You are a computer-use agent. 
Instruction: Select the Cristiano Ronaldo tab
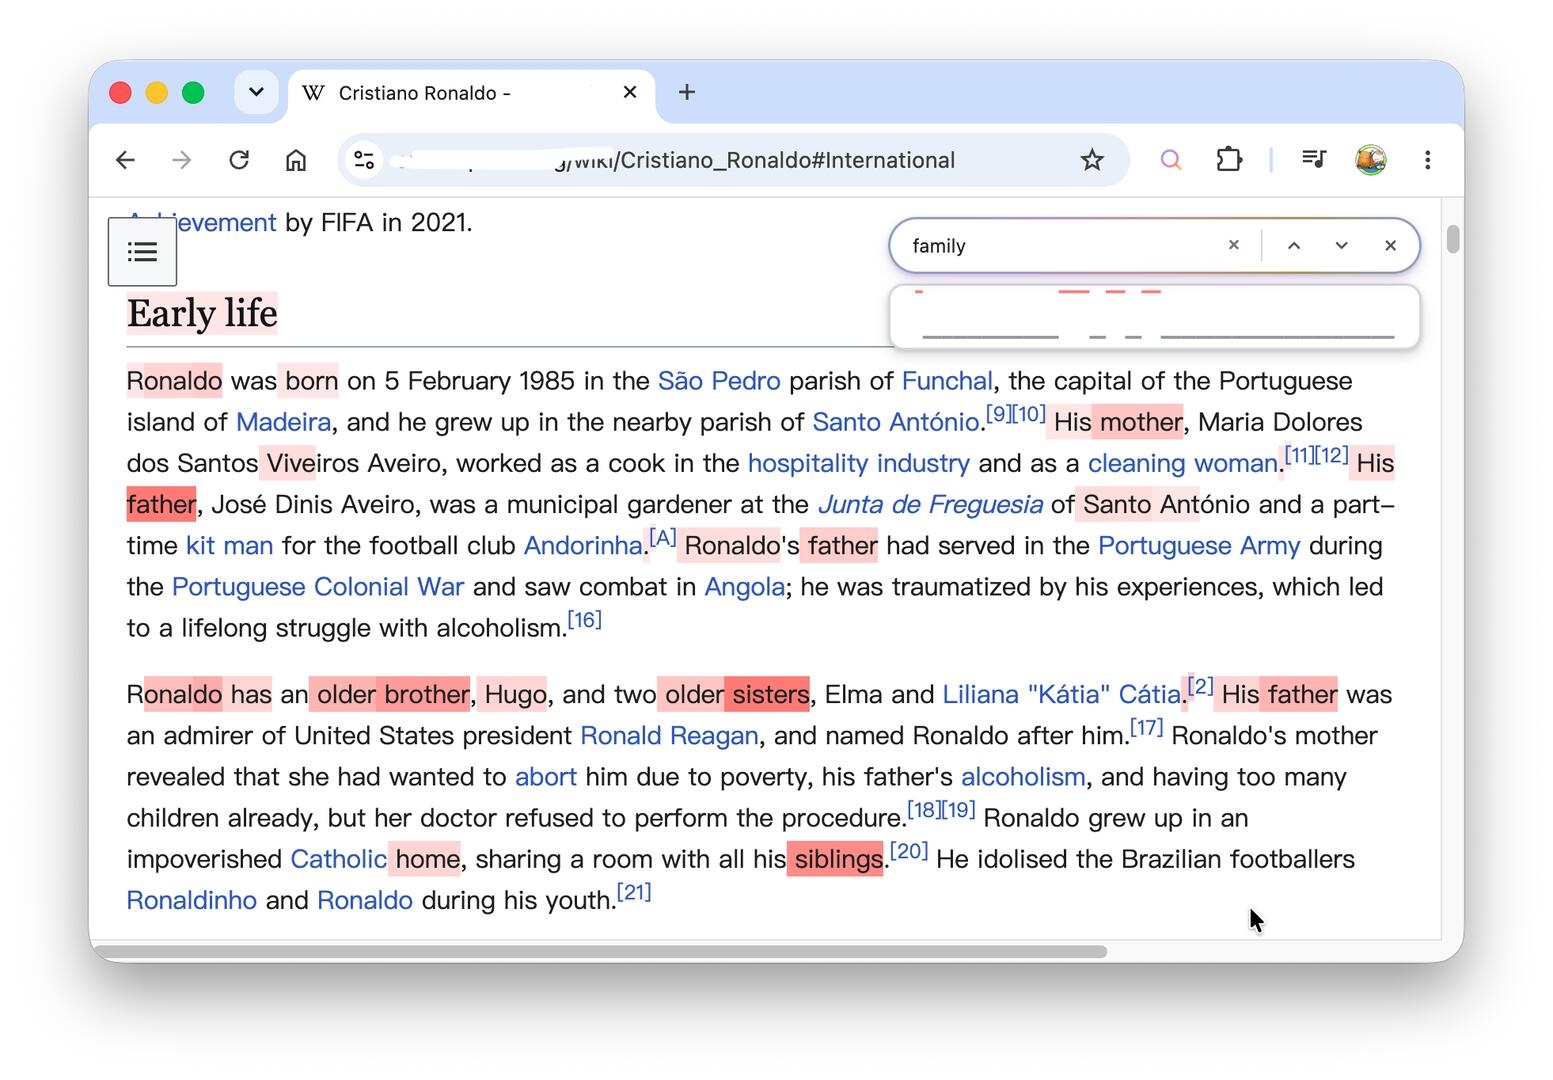point(471,93)
